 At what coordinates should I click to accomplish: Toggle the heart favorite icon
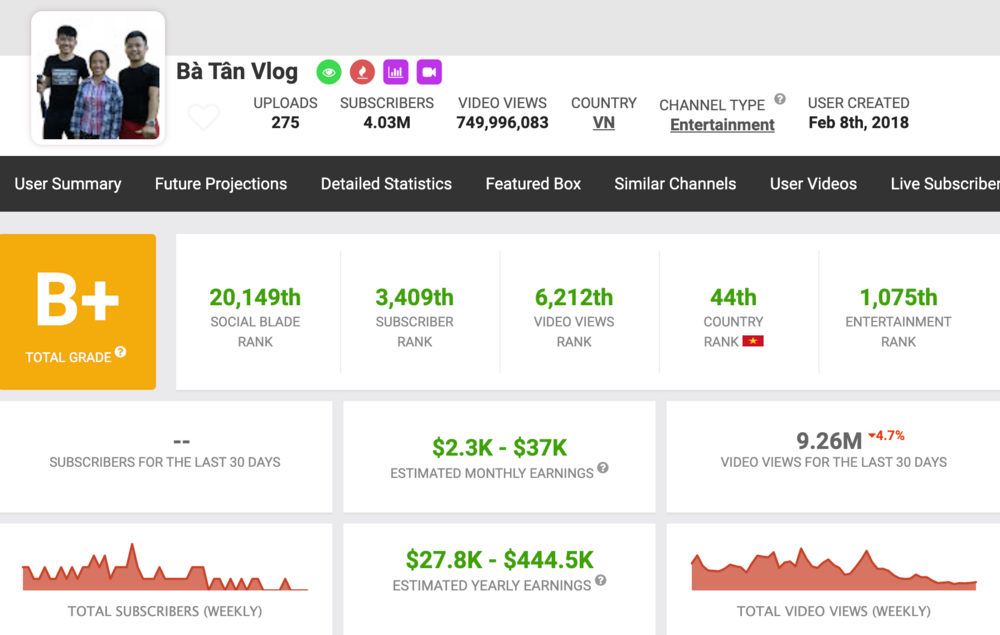(203, 117)
